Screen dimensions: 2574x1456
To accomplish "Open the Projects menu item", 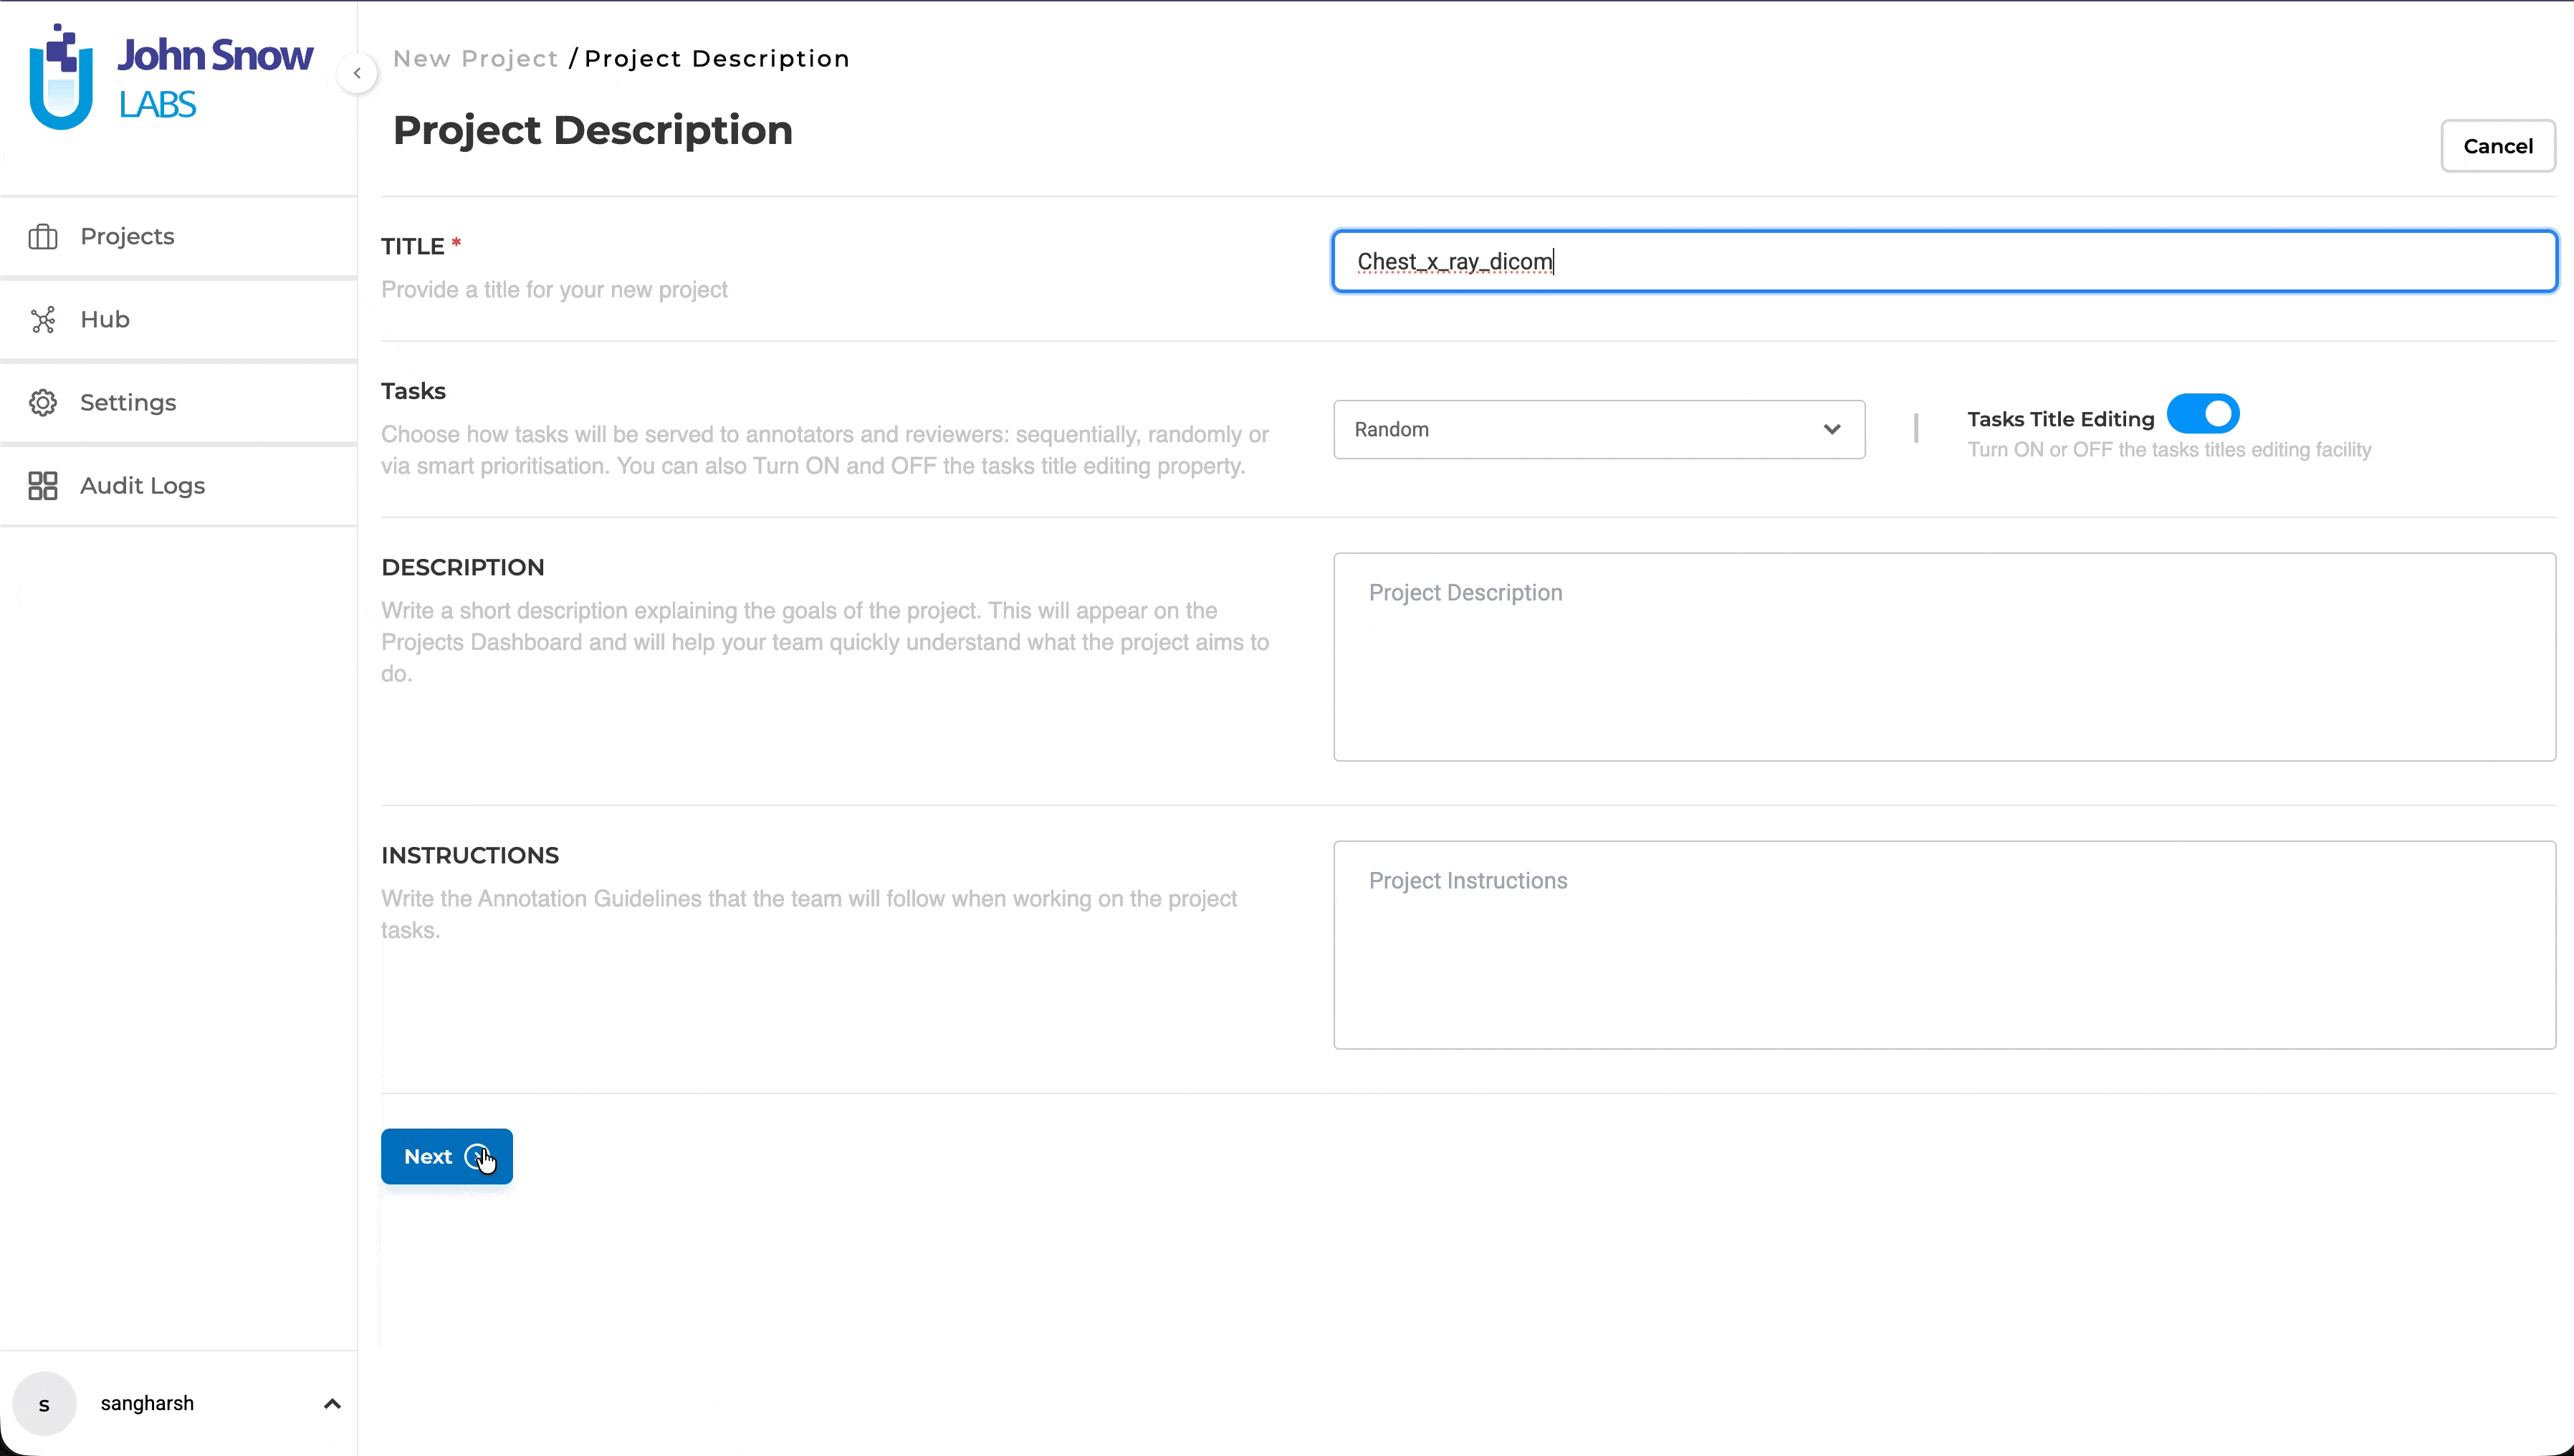I will (178, 236).
